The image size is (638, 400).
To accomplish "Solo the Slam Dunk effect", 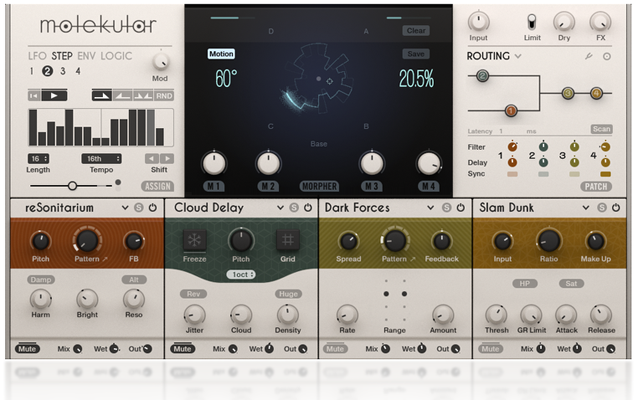I will click(602, 208).
